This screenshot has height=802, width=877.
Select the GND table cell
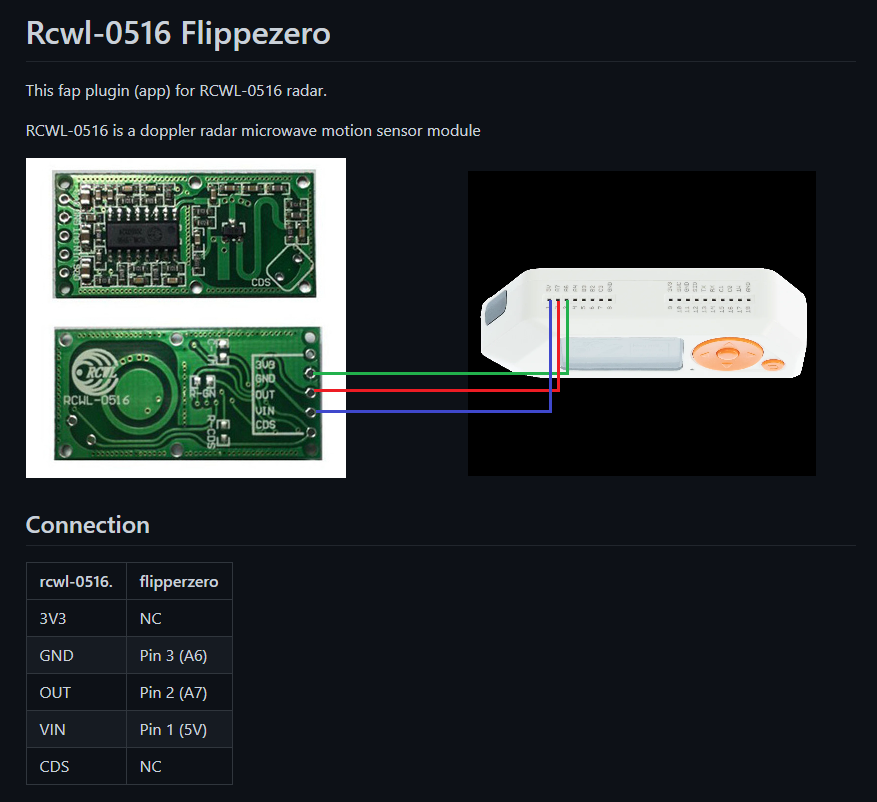pos(76,655)
